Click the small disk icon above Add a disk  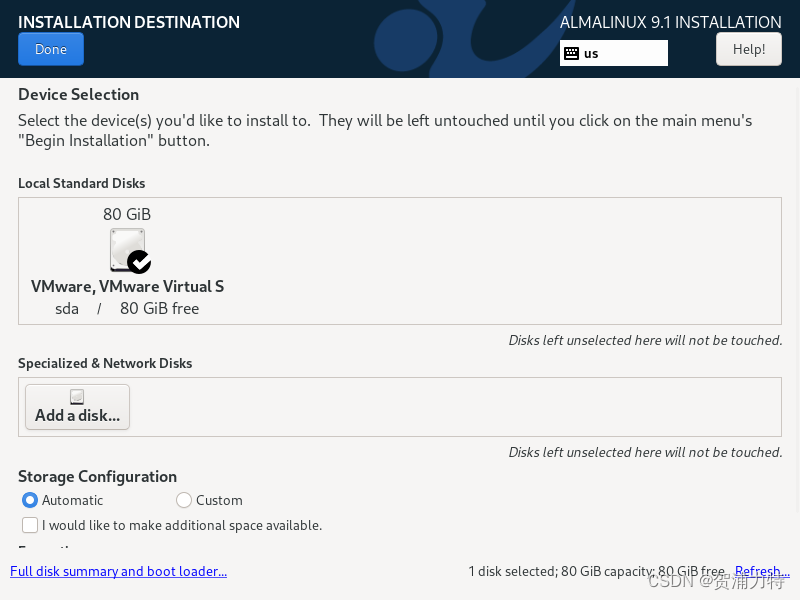tap(77, 396)
